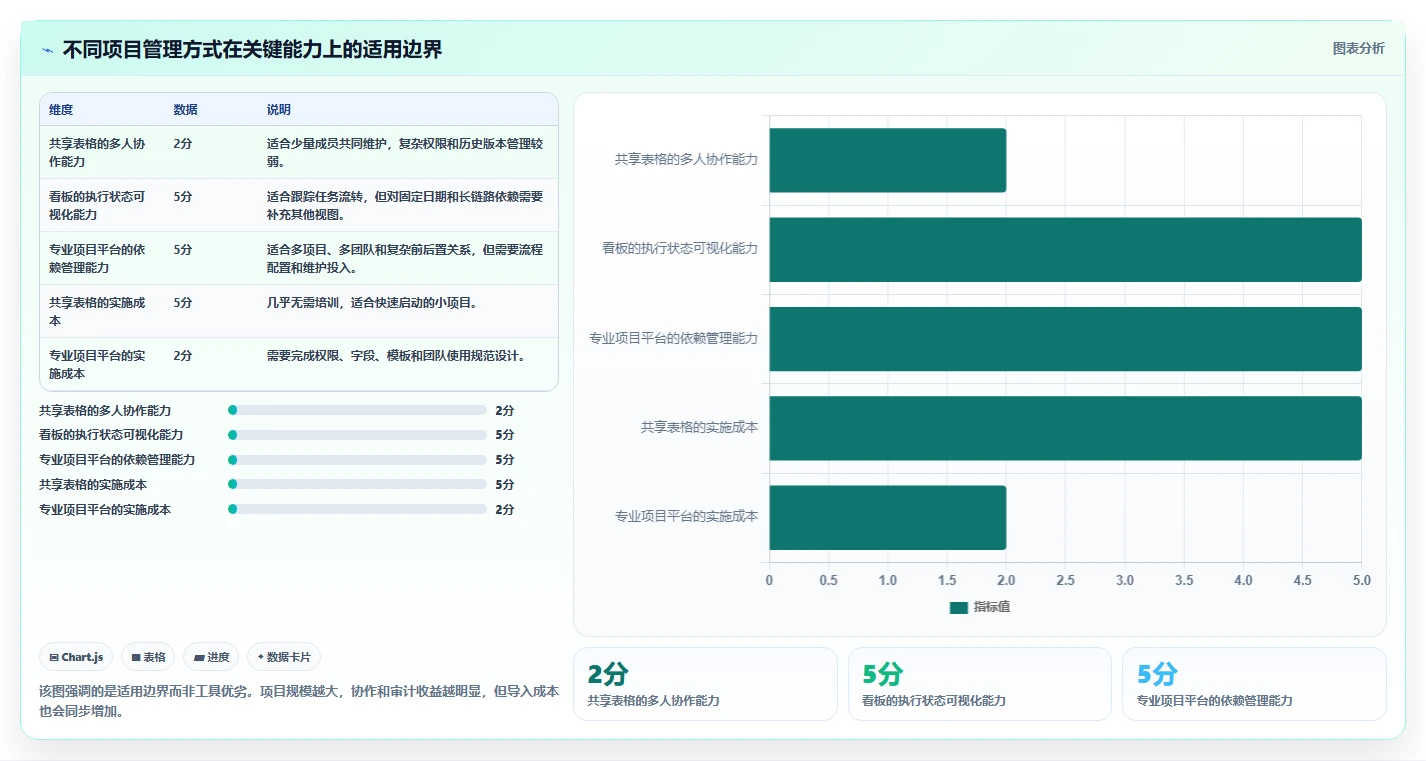Click the 图表分析 label in header
This screenshot has height=761, width=1426.
(1359, 48)
